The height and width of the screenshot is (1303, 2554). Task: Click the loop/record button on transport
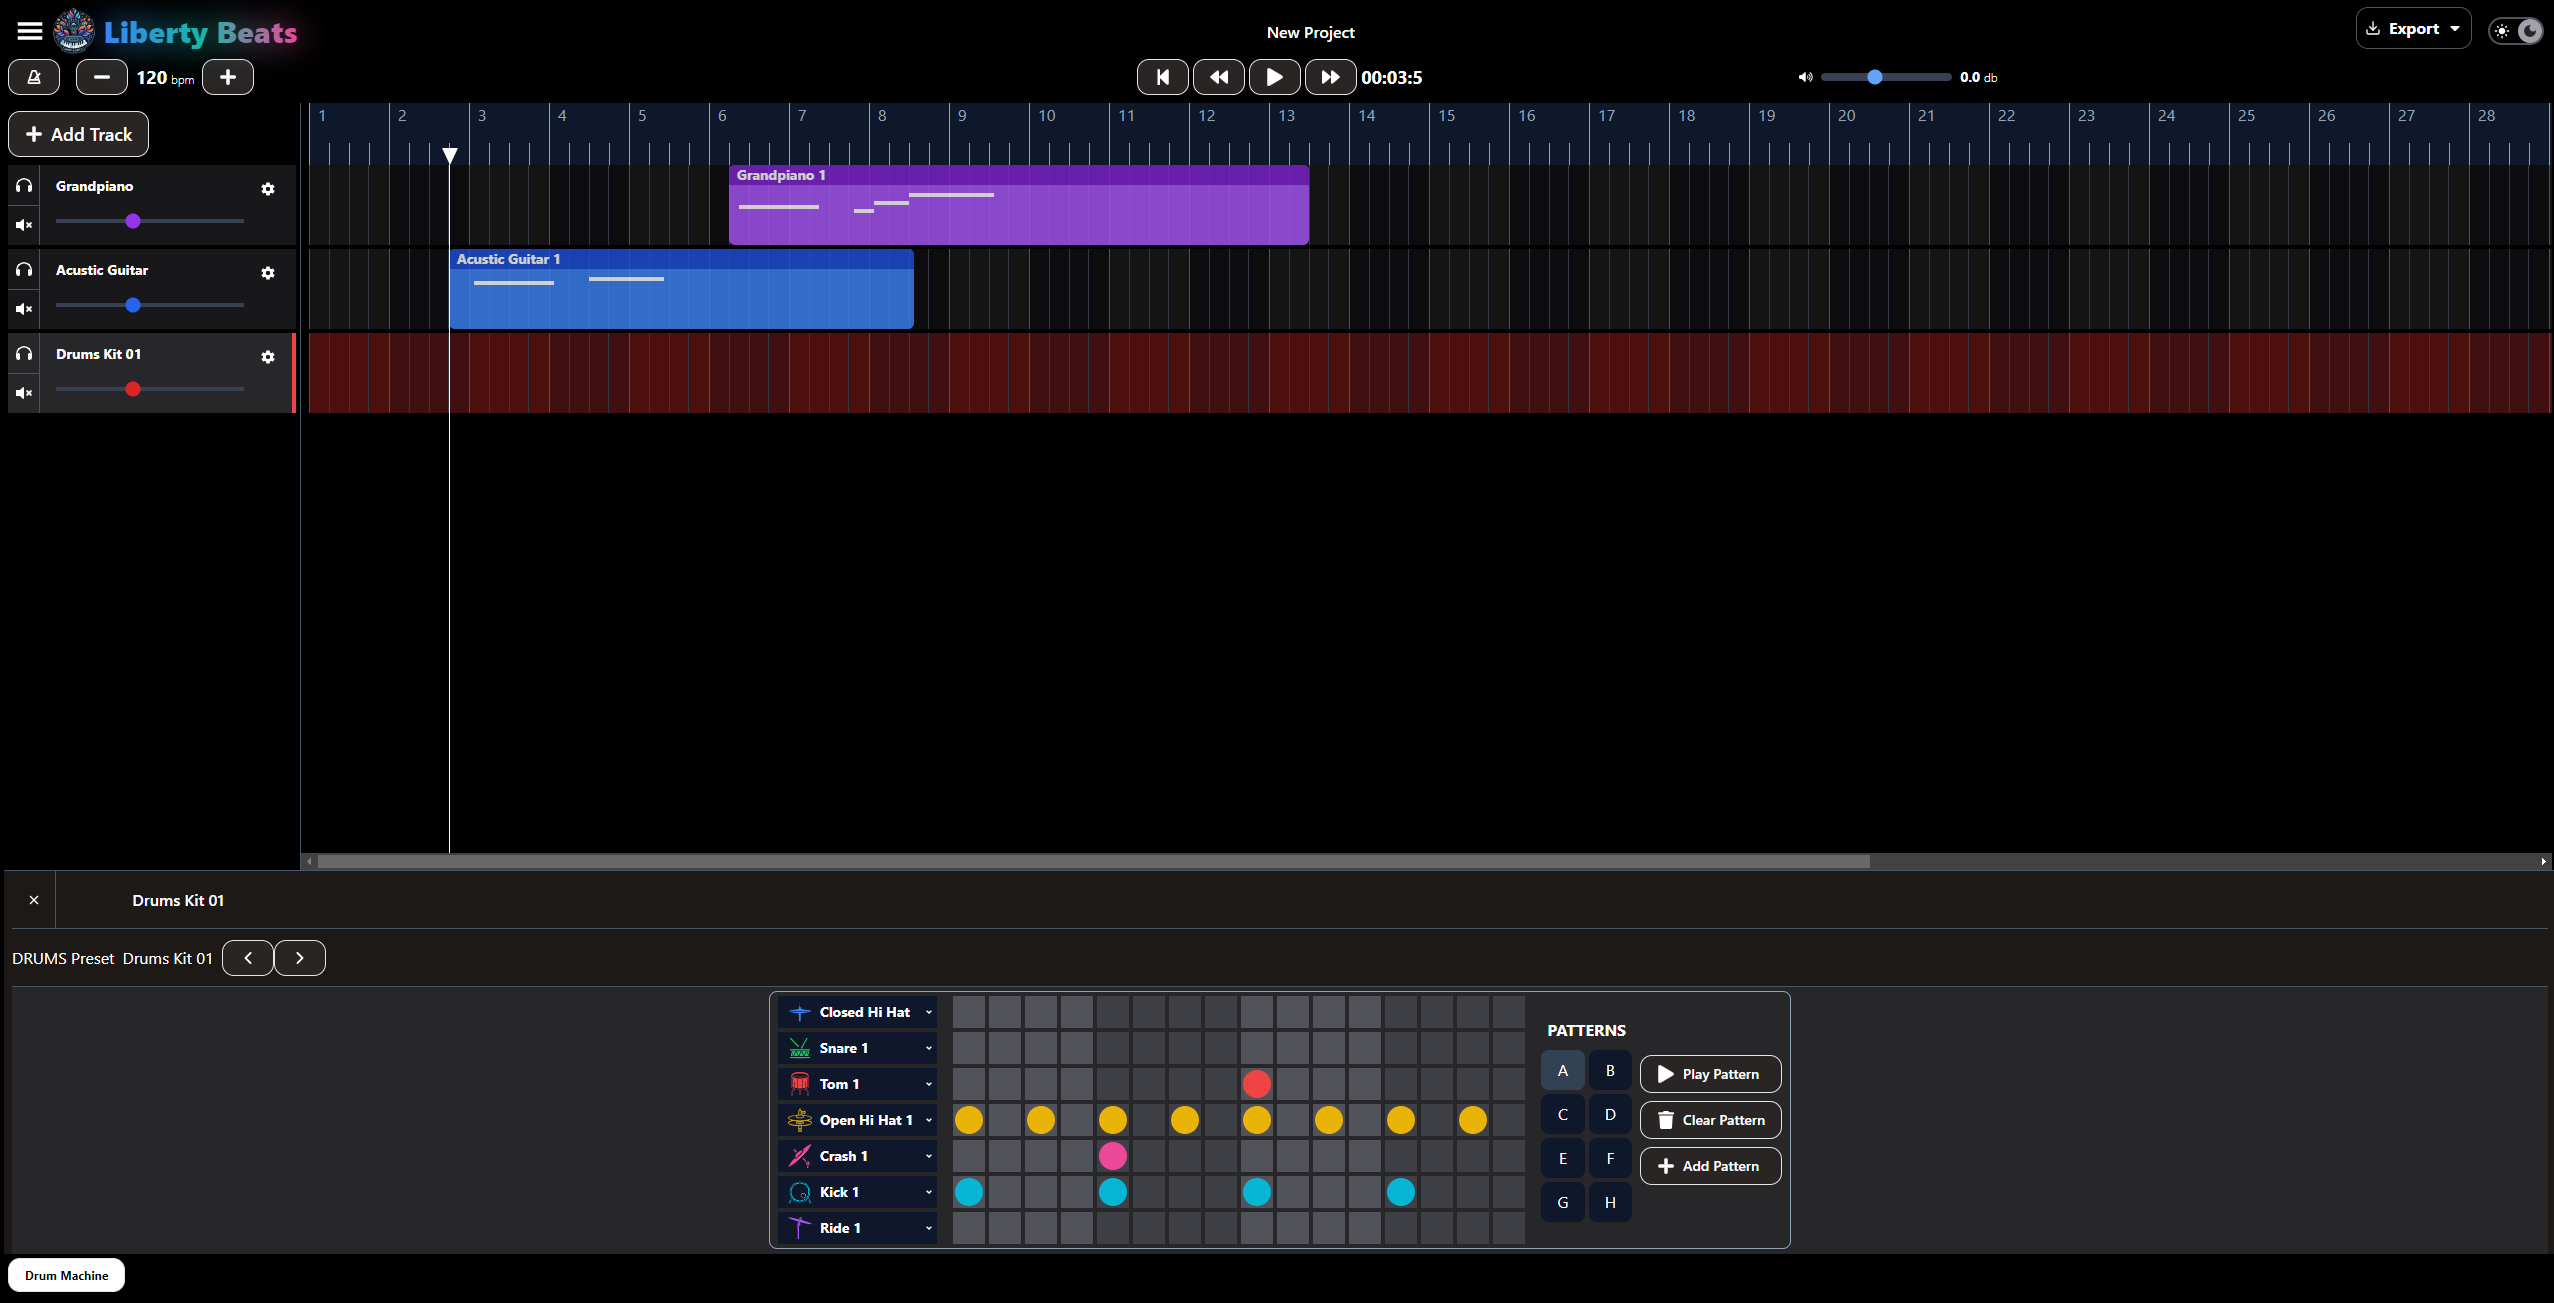[x=33, y=76]
